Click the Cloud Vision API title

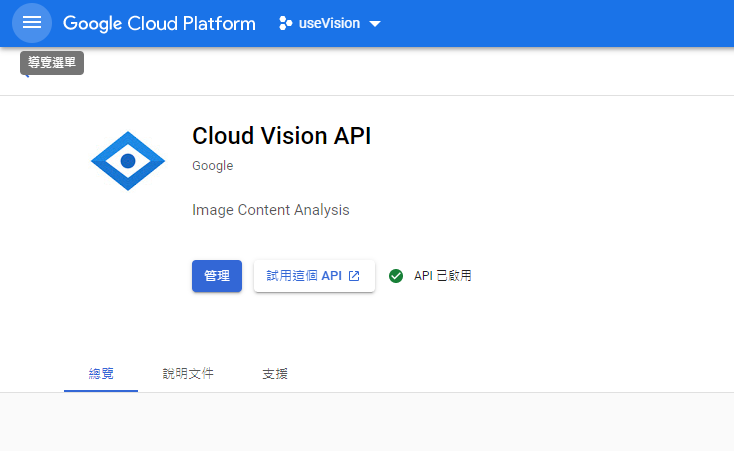[281, 136]
